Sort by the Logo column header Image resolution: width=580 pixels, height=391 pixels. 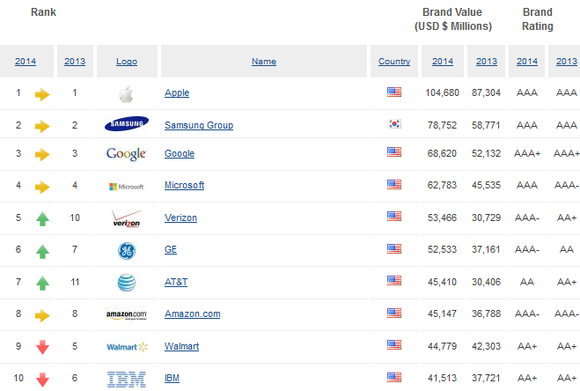[x=127, y=61]
